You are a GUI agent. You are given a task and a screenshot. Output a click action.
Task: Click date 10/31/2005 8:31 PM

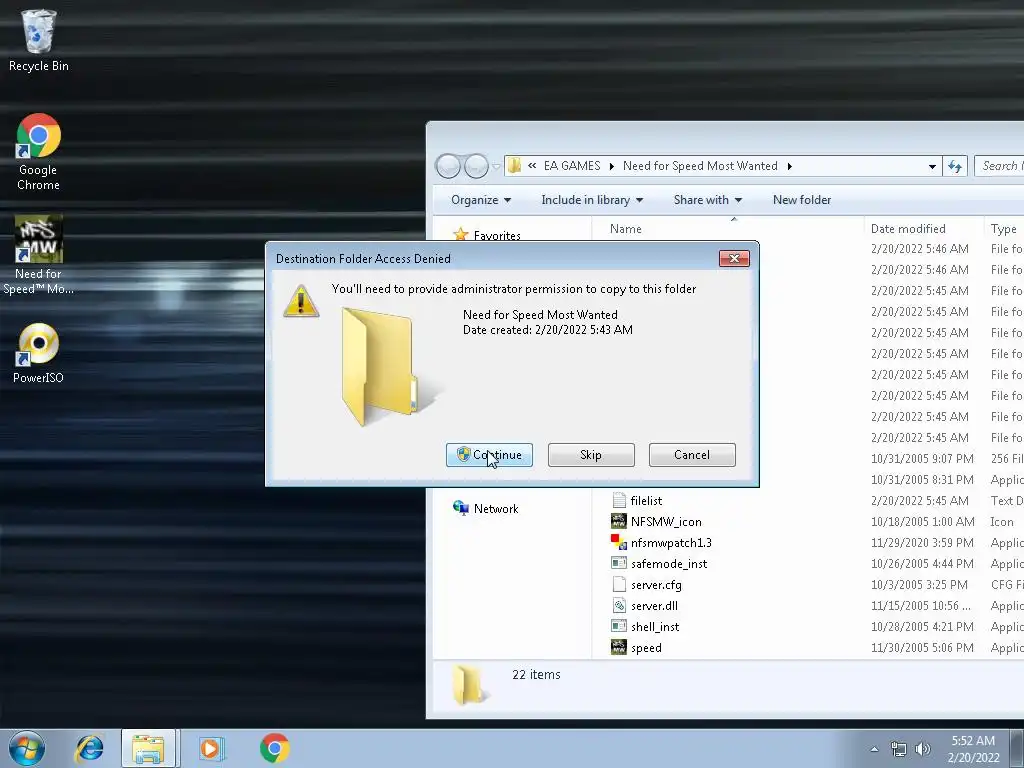pos(922,480)
